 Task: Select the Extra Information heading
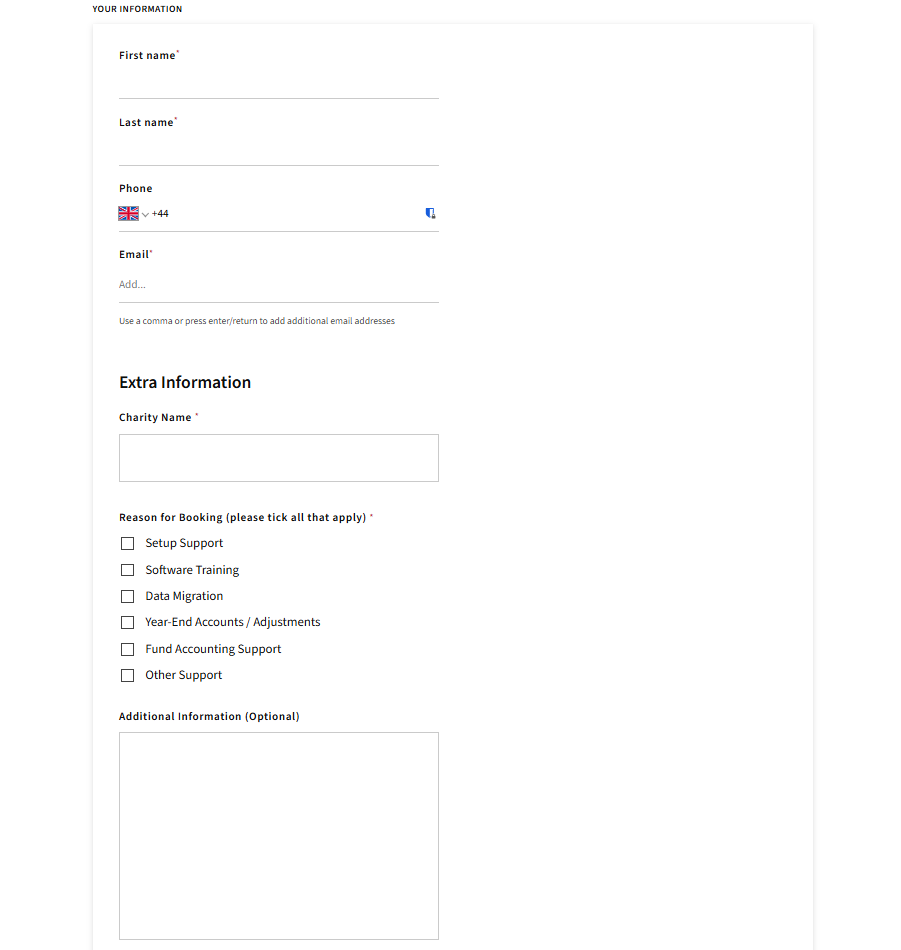click(x=184, y=382)
